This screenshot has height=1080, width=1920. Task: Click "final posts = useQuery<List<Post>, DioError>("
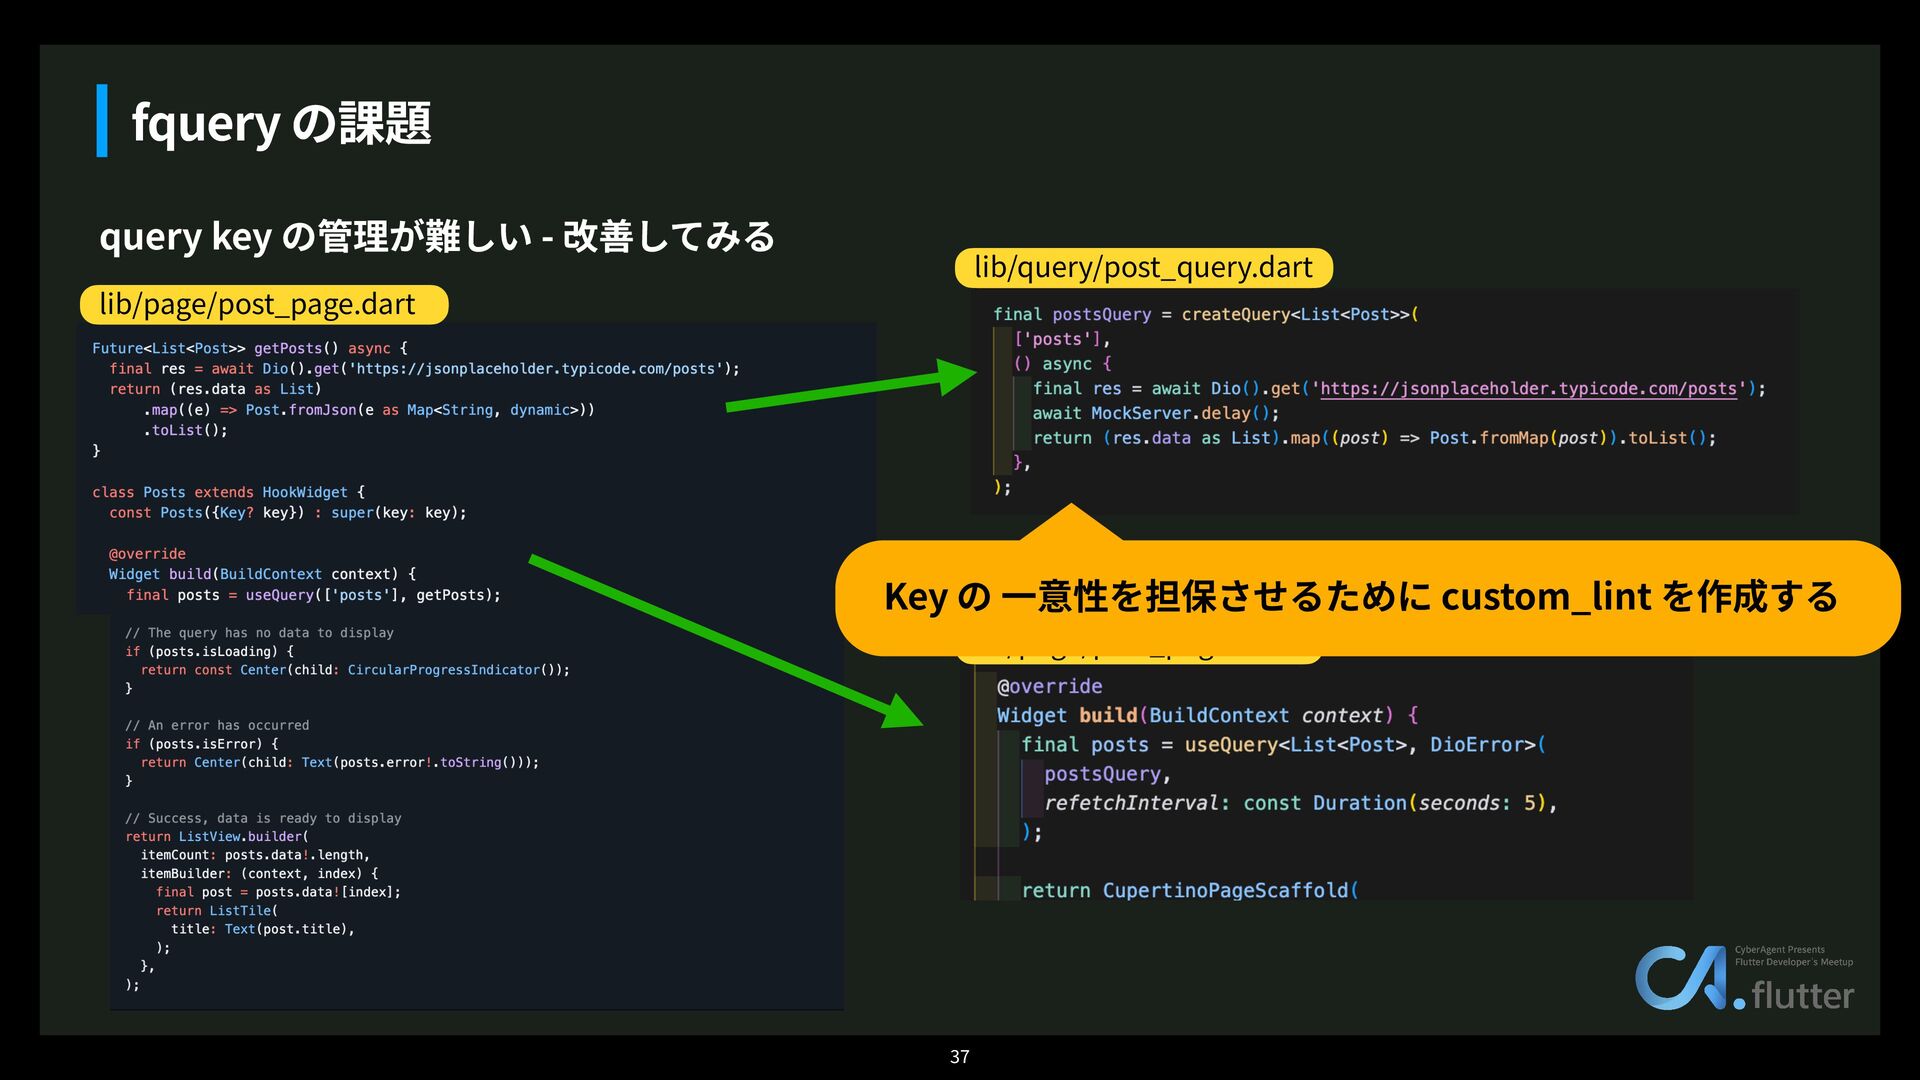click(1284, 745)
